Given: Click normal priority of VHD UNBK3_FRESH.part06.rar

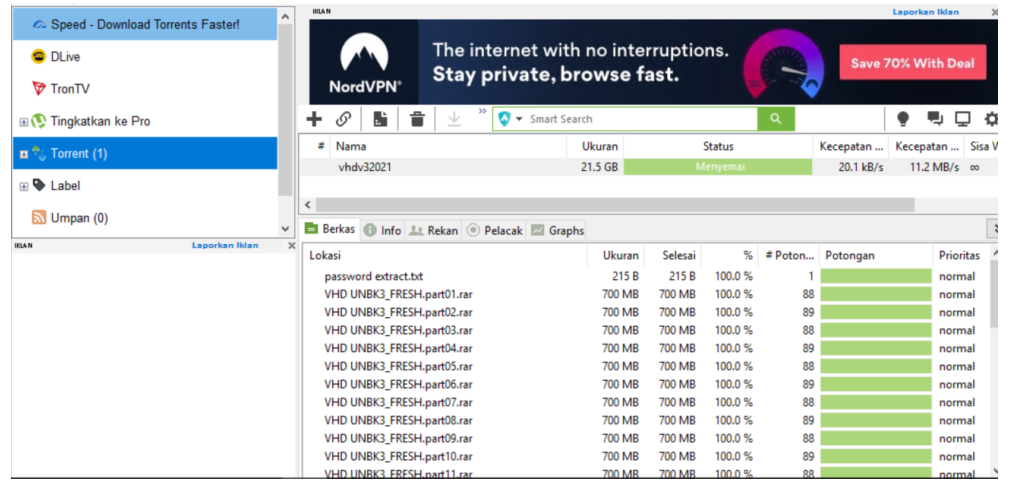Looking at the screenshot, I should pyautogui.click(x=957, y=384).
